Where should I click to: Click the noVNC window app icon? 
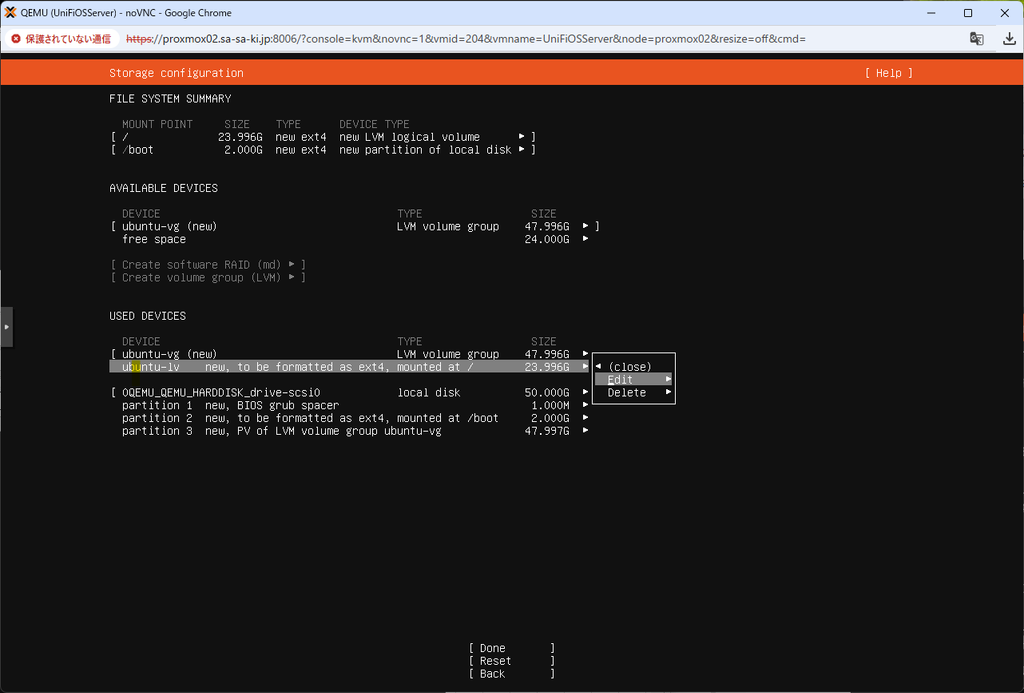click(x=10, y=12)
